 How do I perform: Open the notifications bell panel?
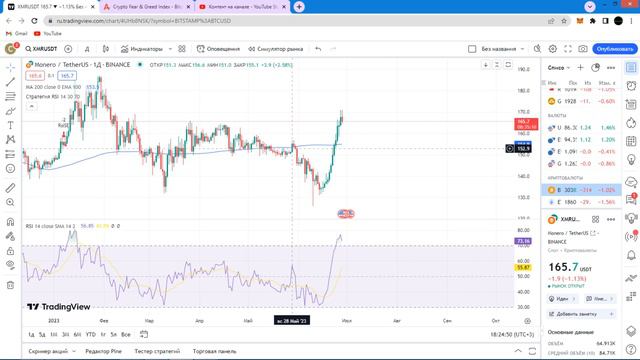tap(631, 256)
